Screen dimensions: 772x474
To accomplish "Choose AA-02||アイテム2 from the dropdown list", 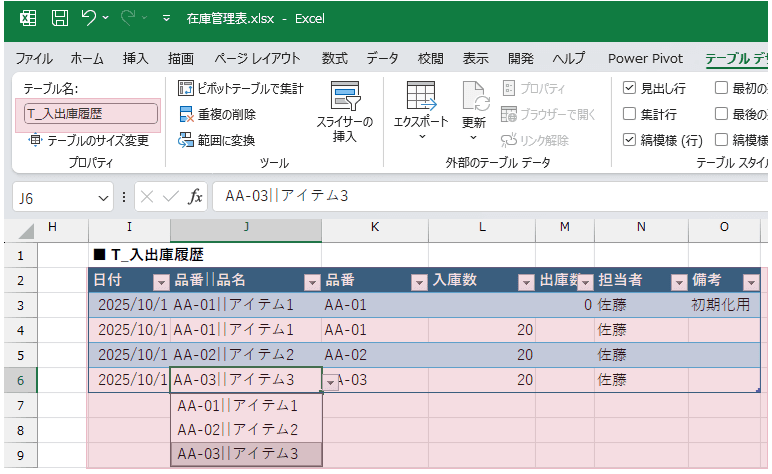I will click(x=247, y=430).
